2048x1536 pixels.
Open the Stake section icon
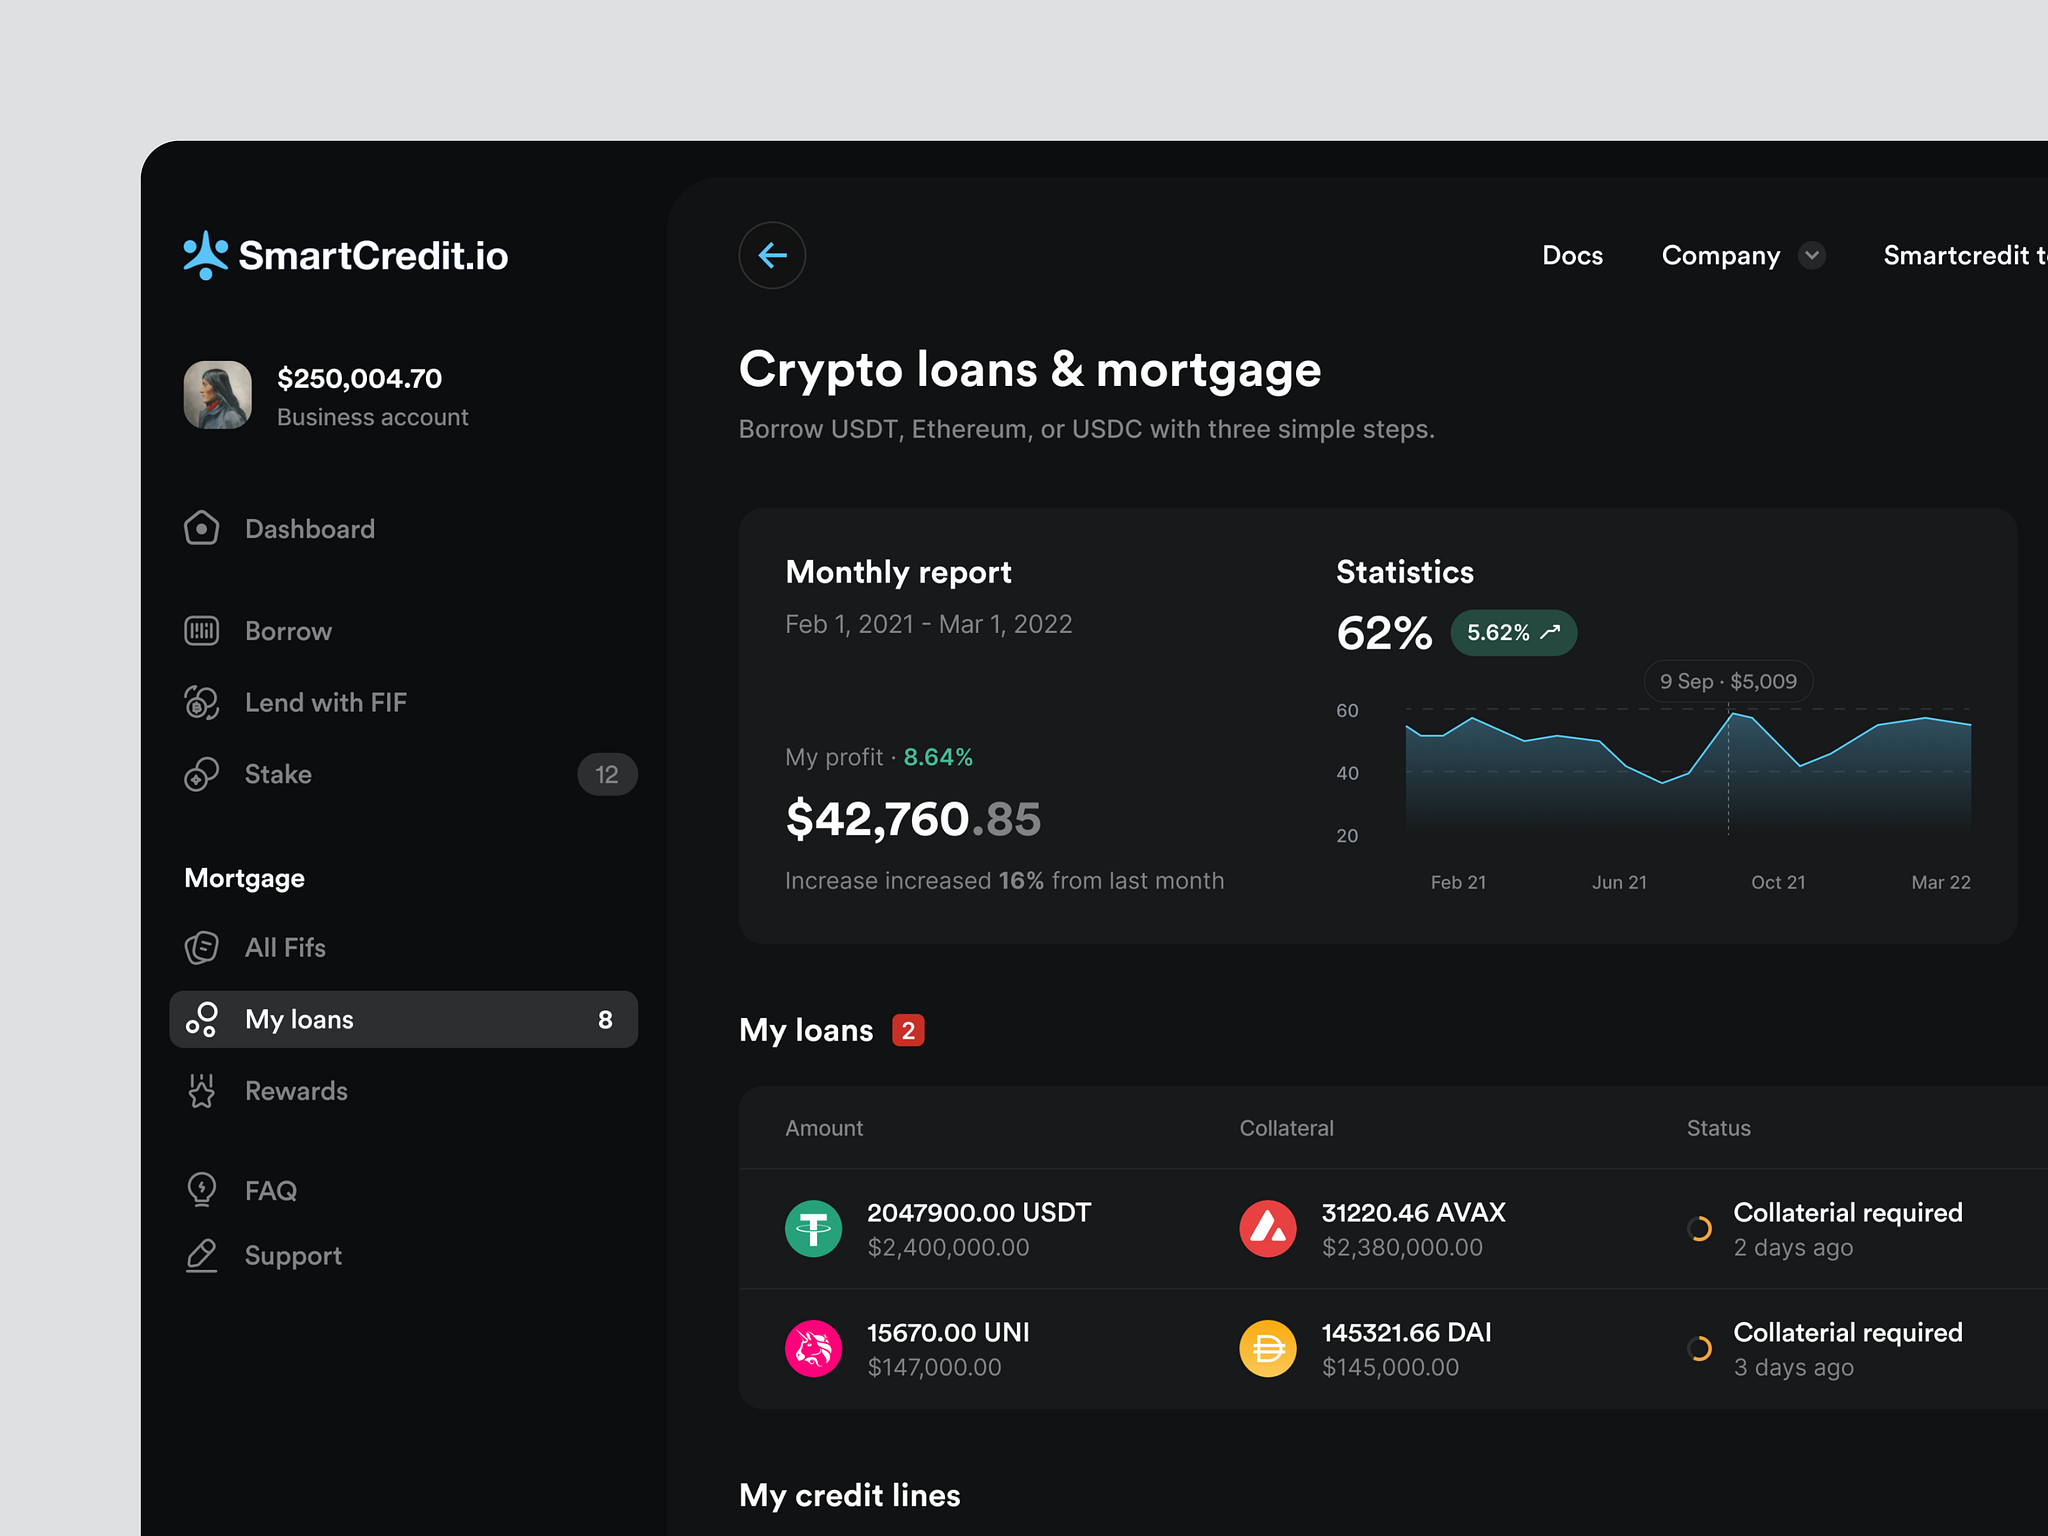pos(202,774)
